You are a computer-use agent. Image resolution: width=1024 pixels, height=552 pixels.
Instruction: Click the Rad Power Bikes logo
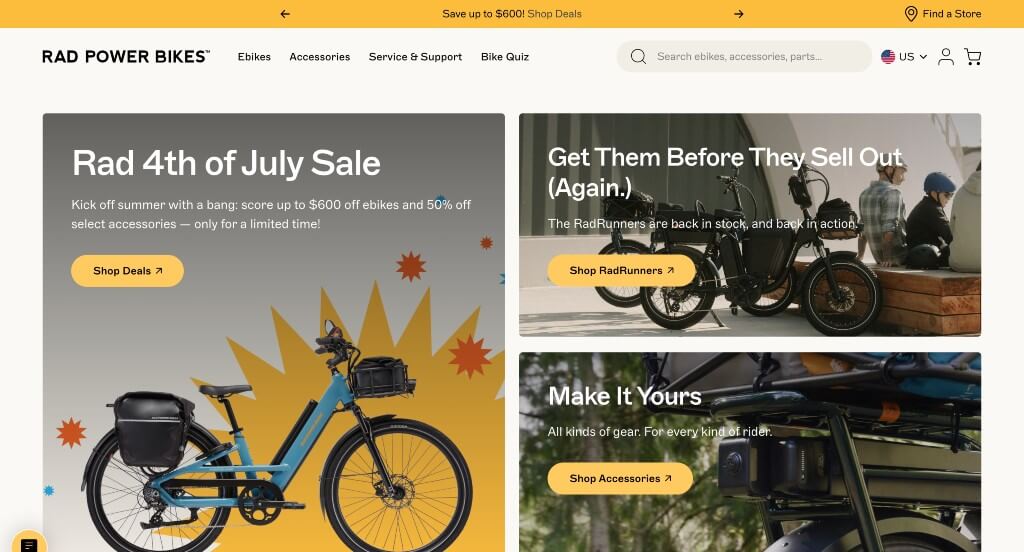[x=126, y=57]
